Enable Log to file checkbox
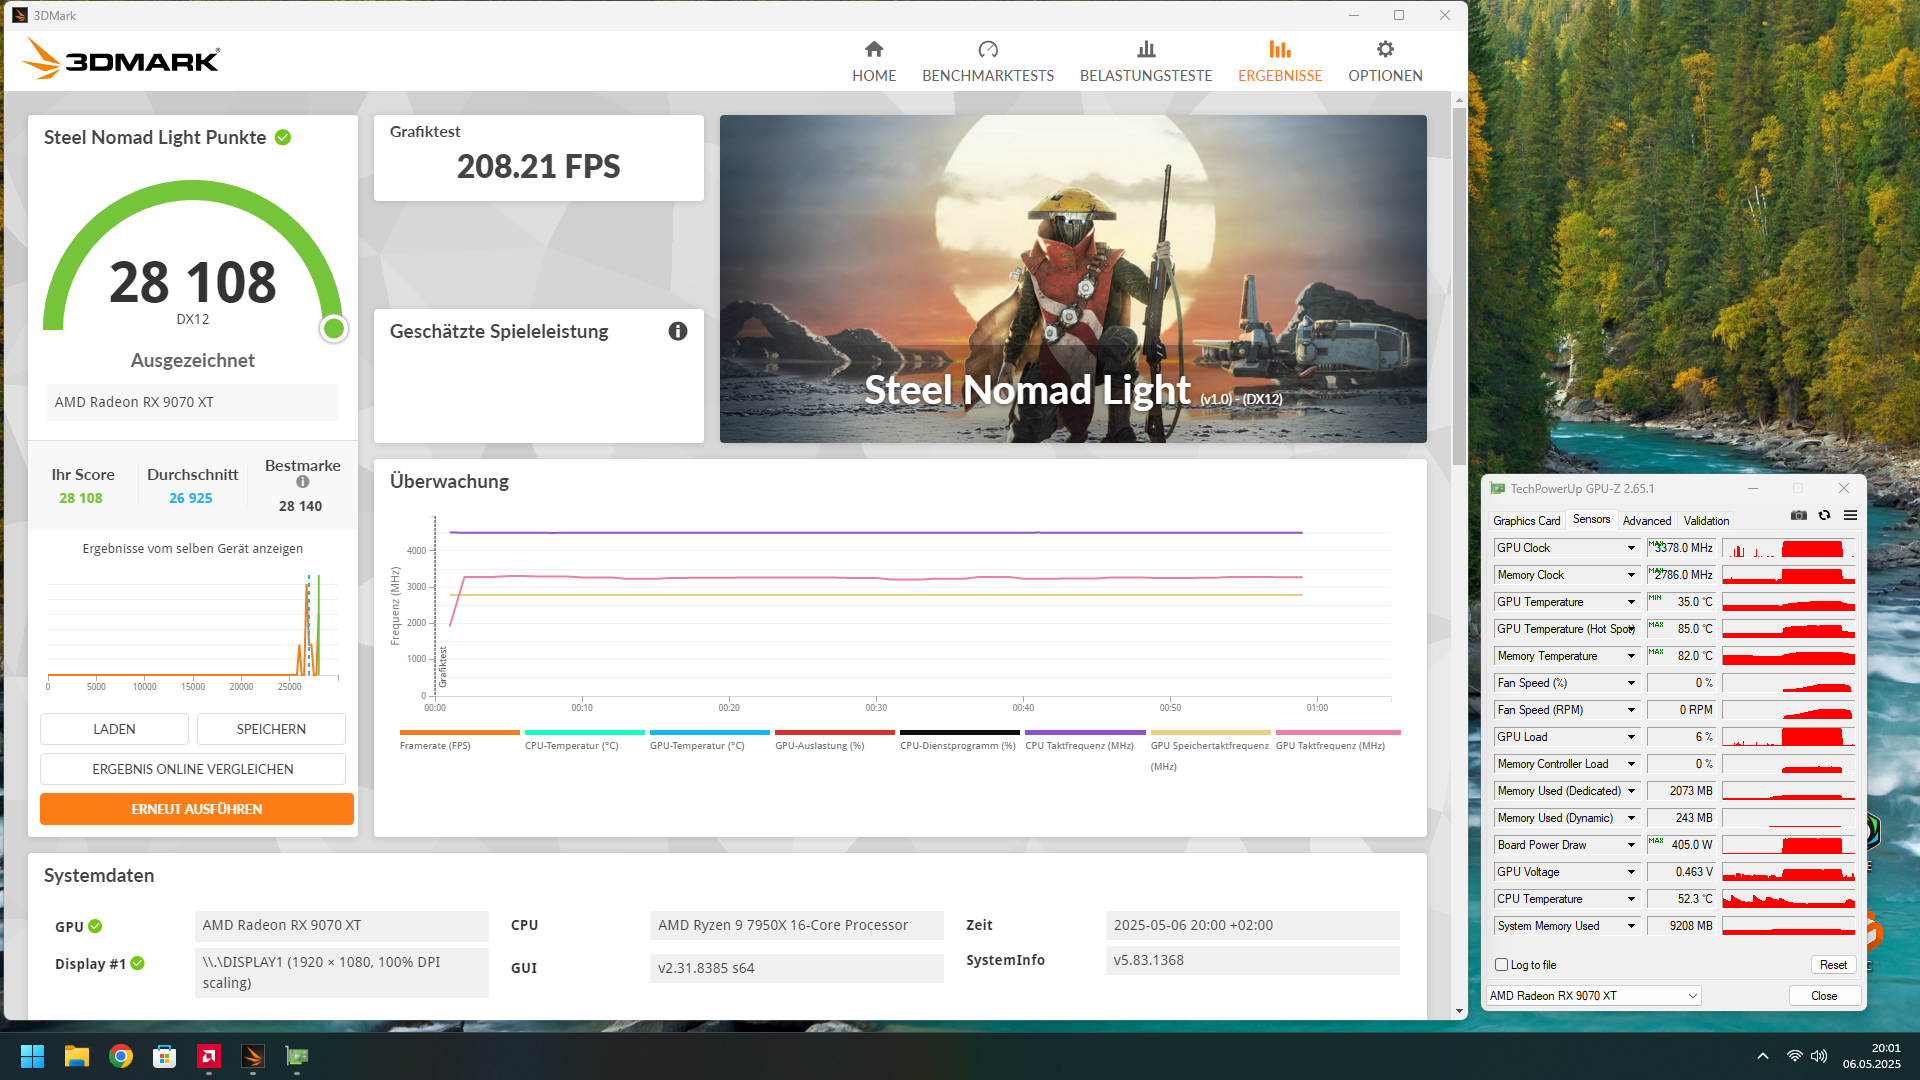This screenshot has width=1920, height=1080. click(x=1501, y=965)
